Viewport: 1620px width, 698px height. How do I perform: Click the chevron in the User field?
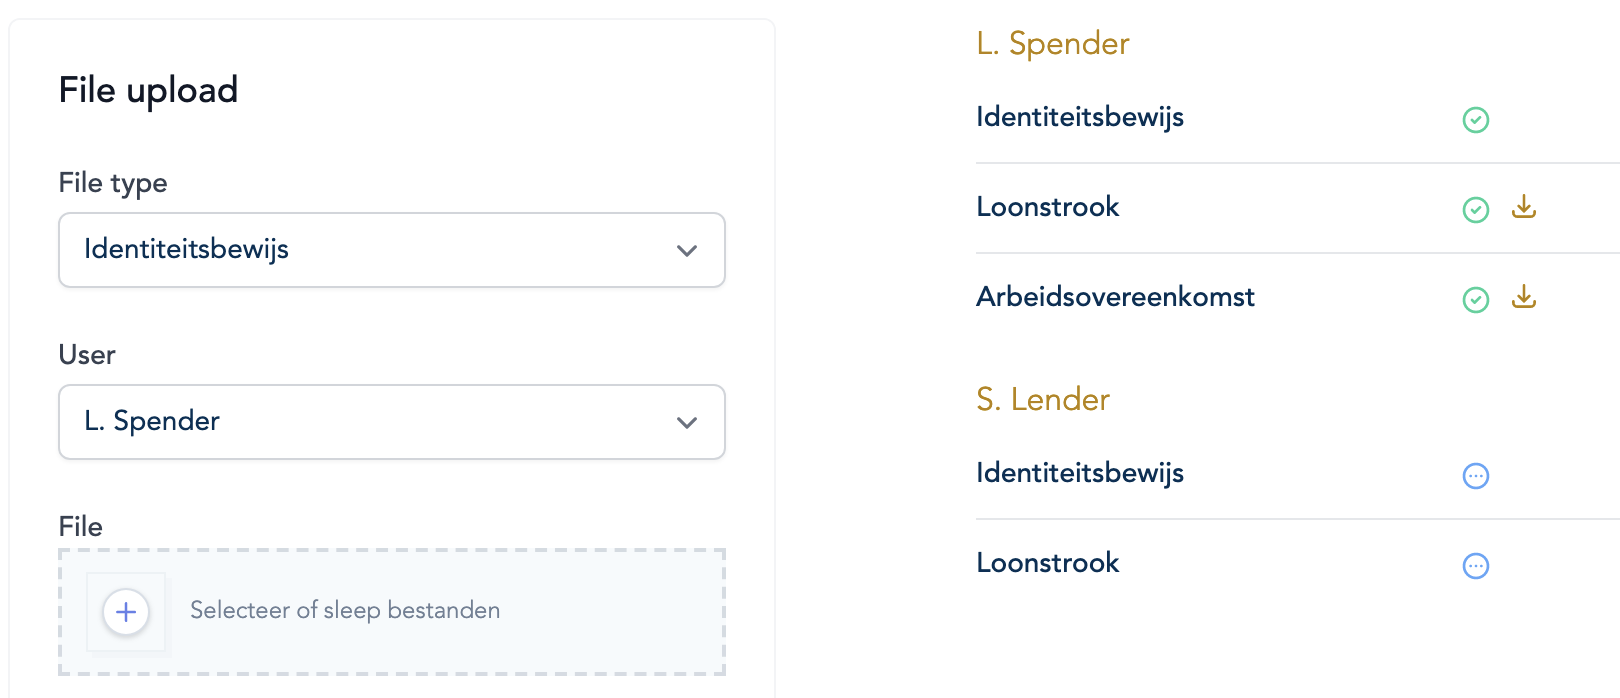(x=687, y=423)
